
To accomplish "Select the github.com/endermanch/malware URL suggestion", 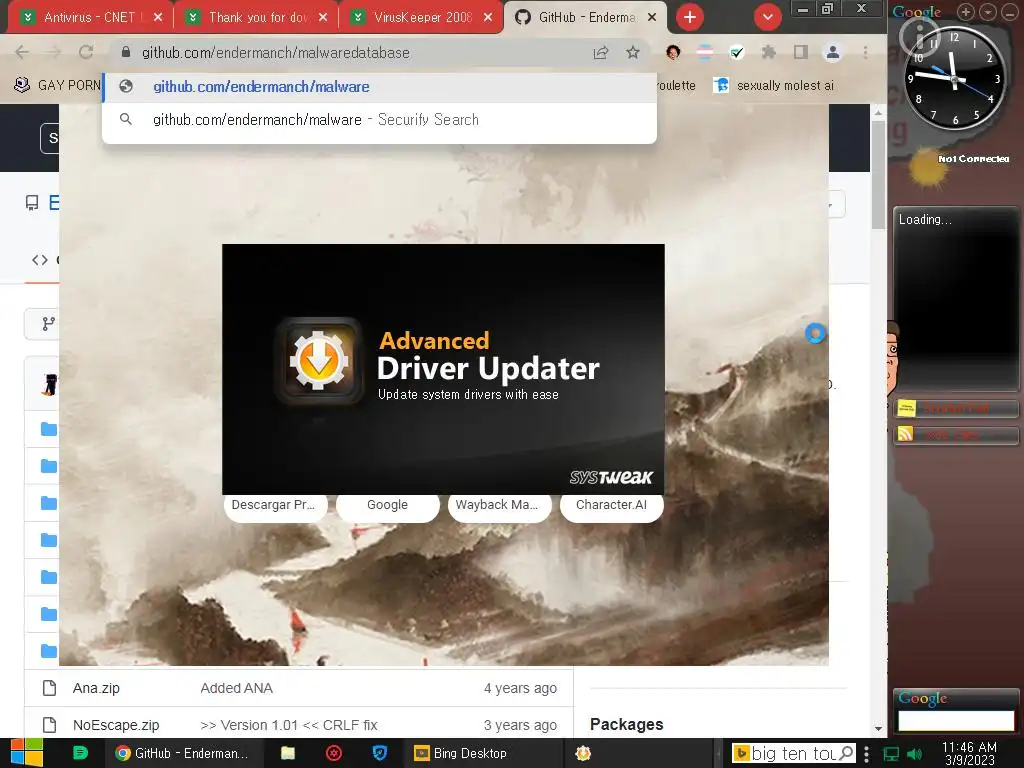I will coord(379,87).
